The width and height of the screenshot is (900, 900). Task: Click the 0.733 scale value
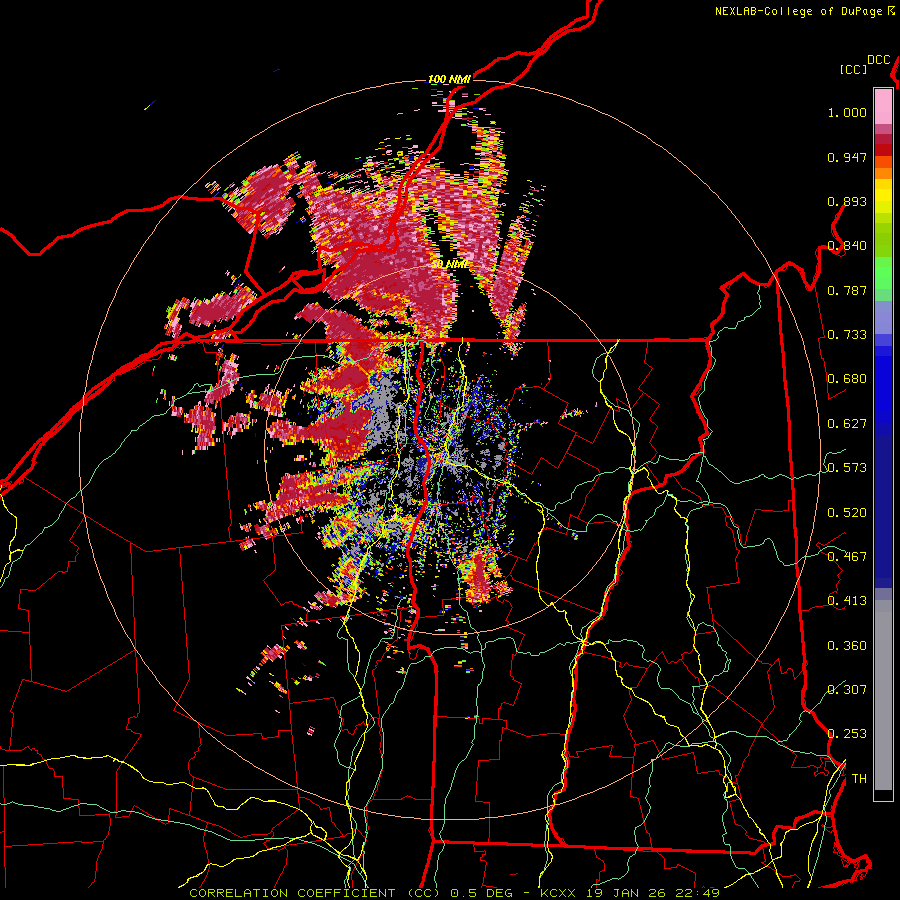(x=847, y=335)
